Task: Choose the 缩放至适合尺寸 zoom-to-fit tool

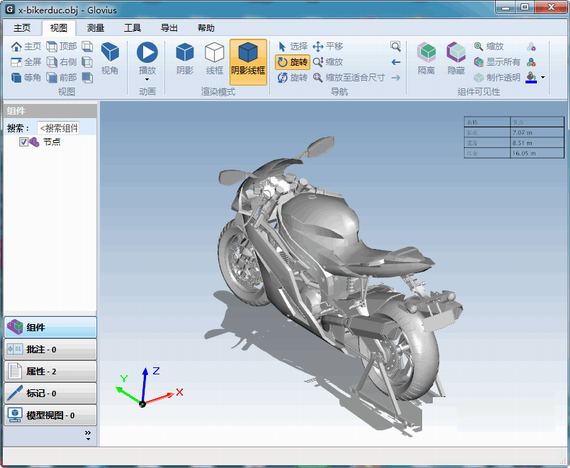Action: click(349, 77)
